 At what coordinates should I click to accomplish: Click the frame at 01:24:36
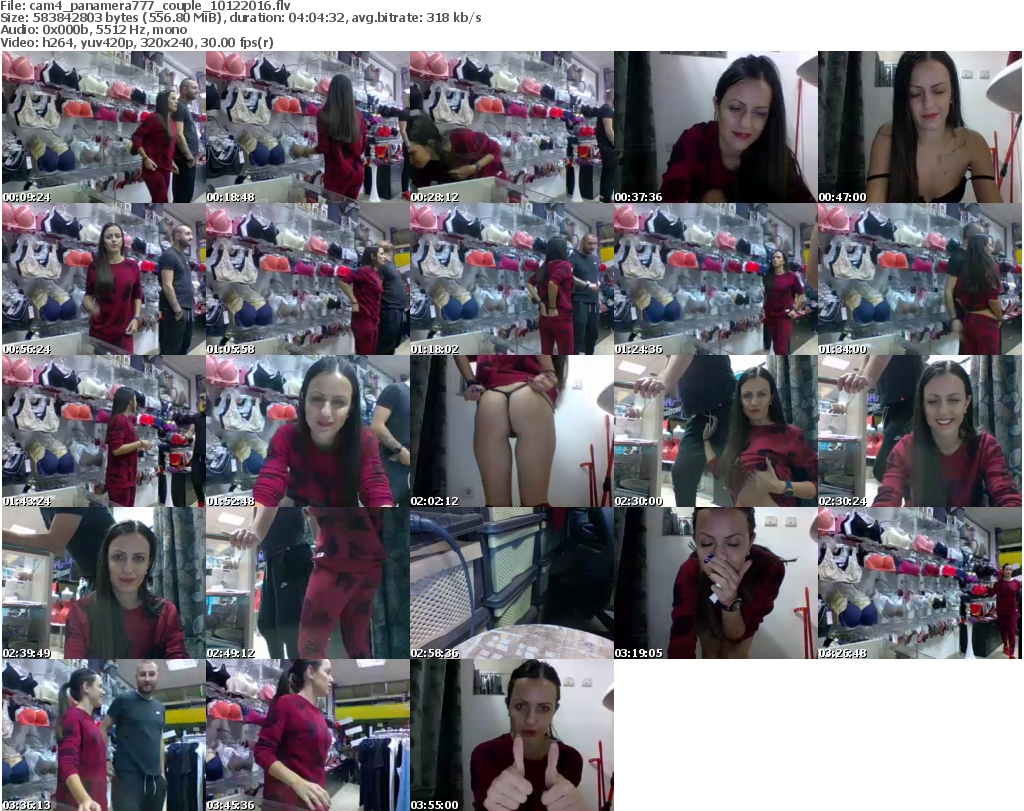coord(716,279)
